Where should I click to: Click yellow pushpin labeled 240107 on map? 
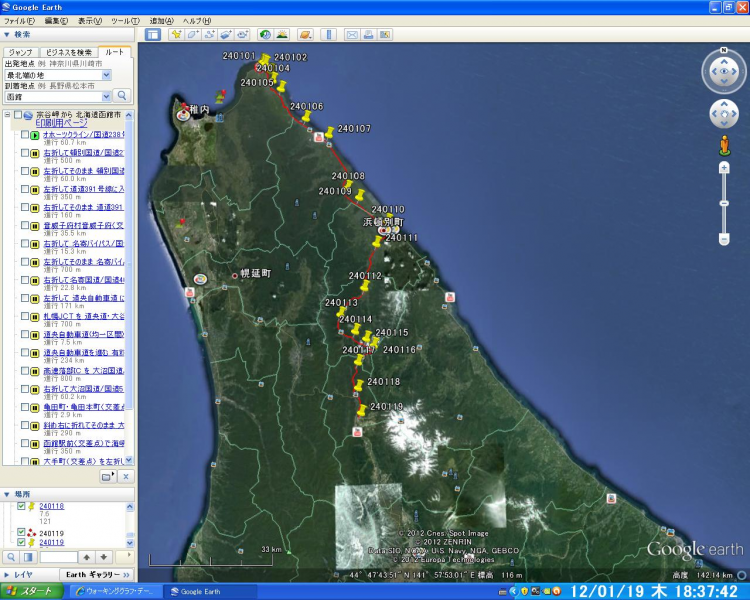click(330, 132)
